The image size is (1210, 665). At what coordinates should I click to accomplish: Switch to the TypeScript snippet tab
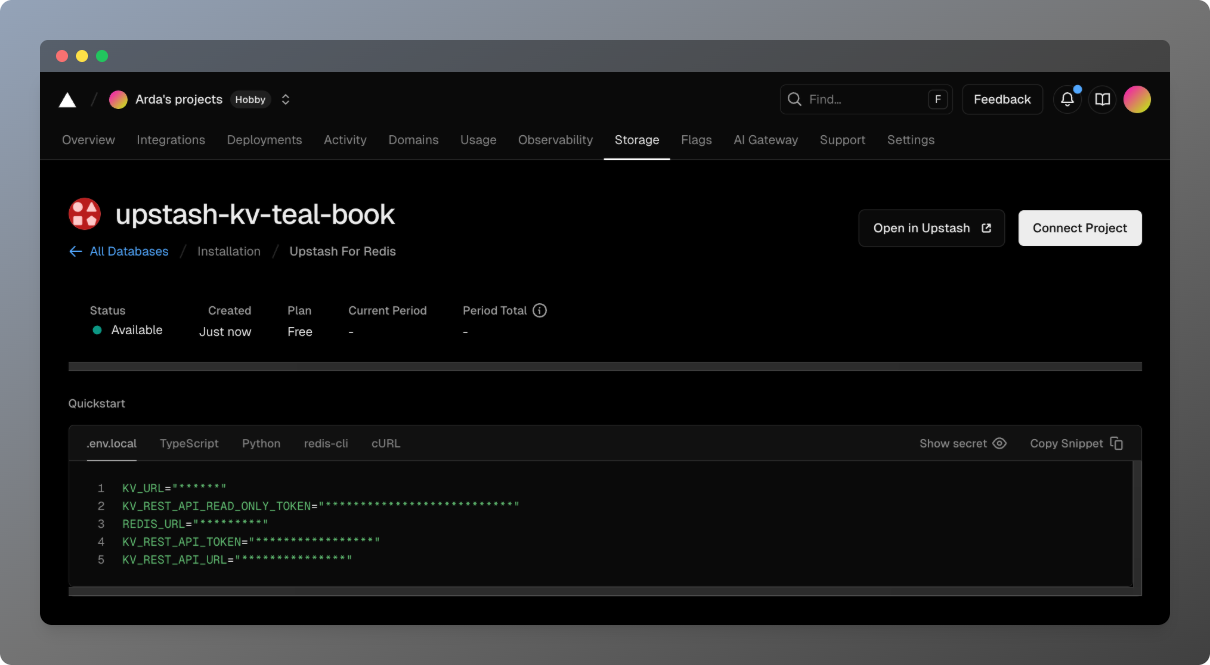coord(189,443)
